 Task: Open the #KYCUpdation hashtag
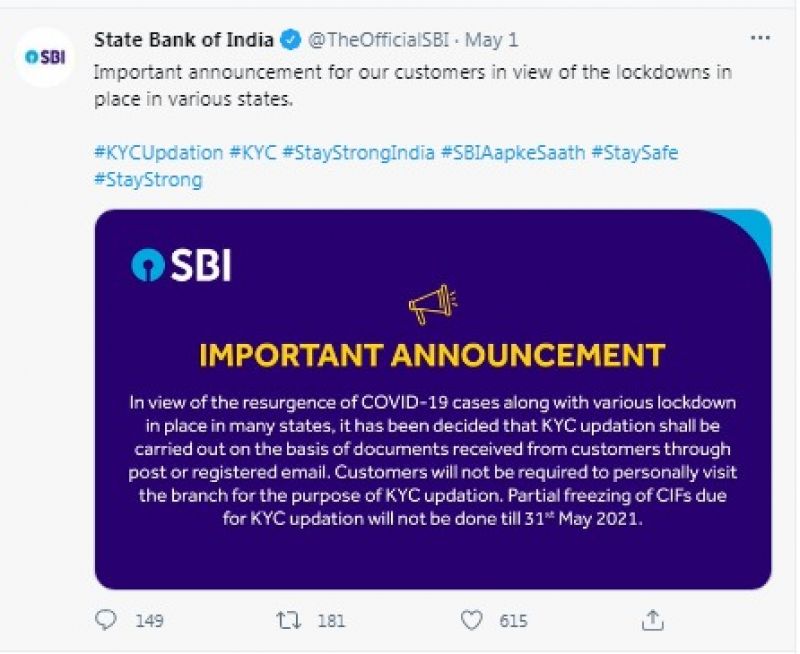click(x=158, y=153)
